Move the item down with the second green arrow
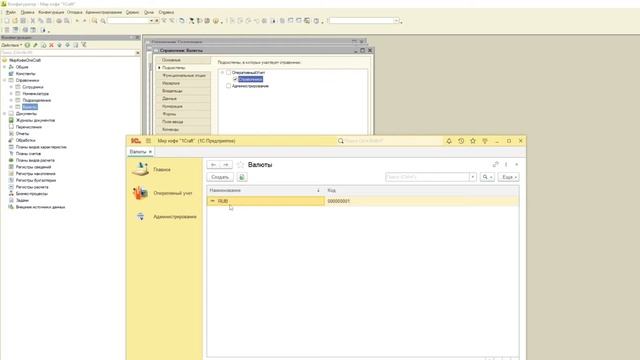 point(67,45)
